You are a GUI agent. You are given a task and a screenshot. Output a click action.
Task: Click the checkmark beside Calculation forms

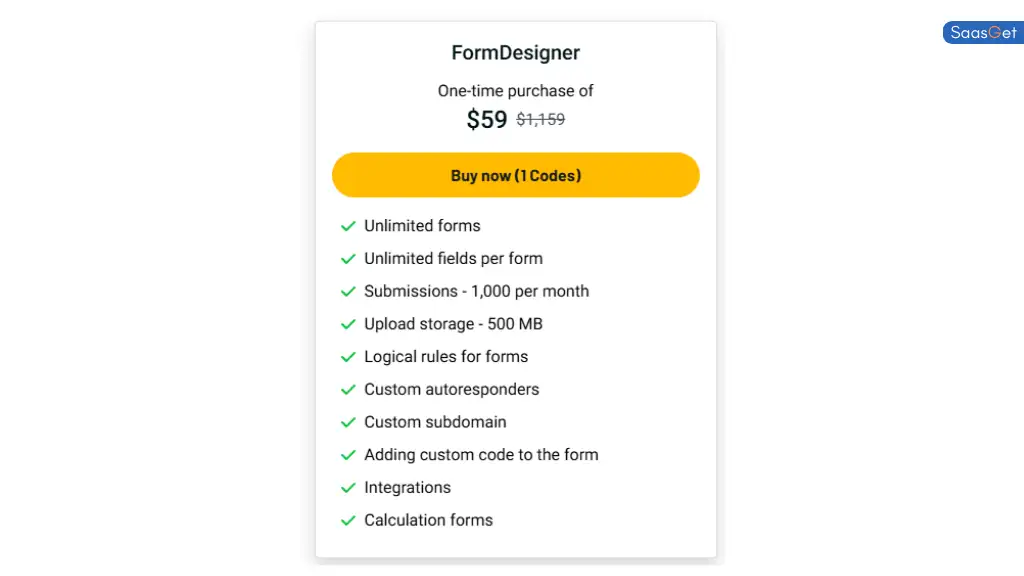(x=348, y=520)
